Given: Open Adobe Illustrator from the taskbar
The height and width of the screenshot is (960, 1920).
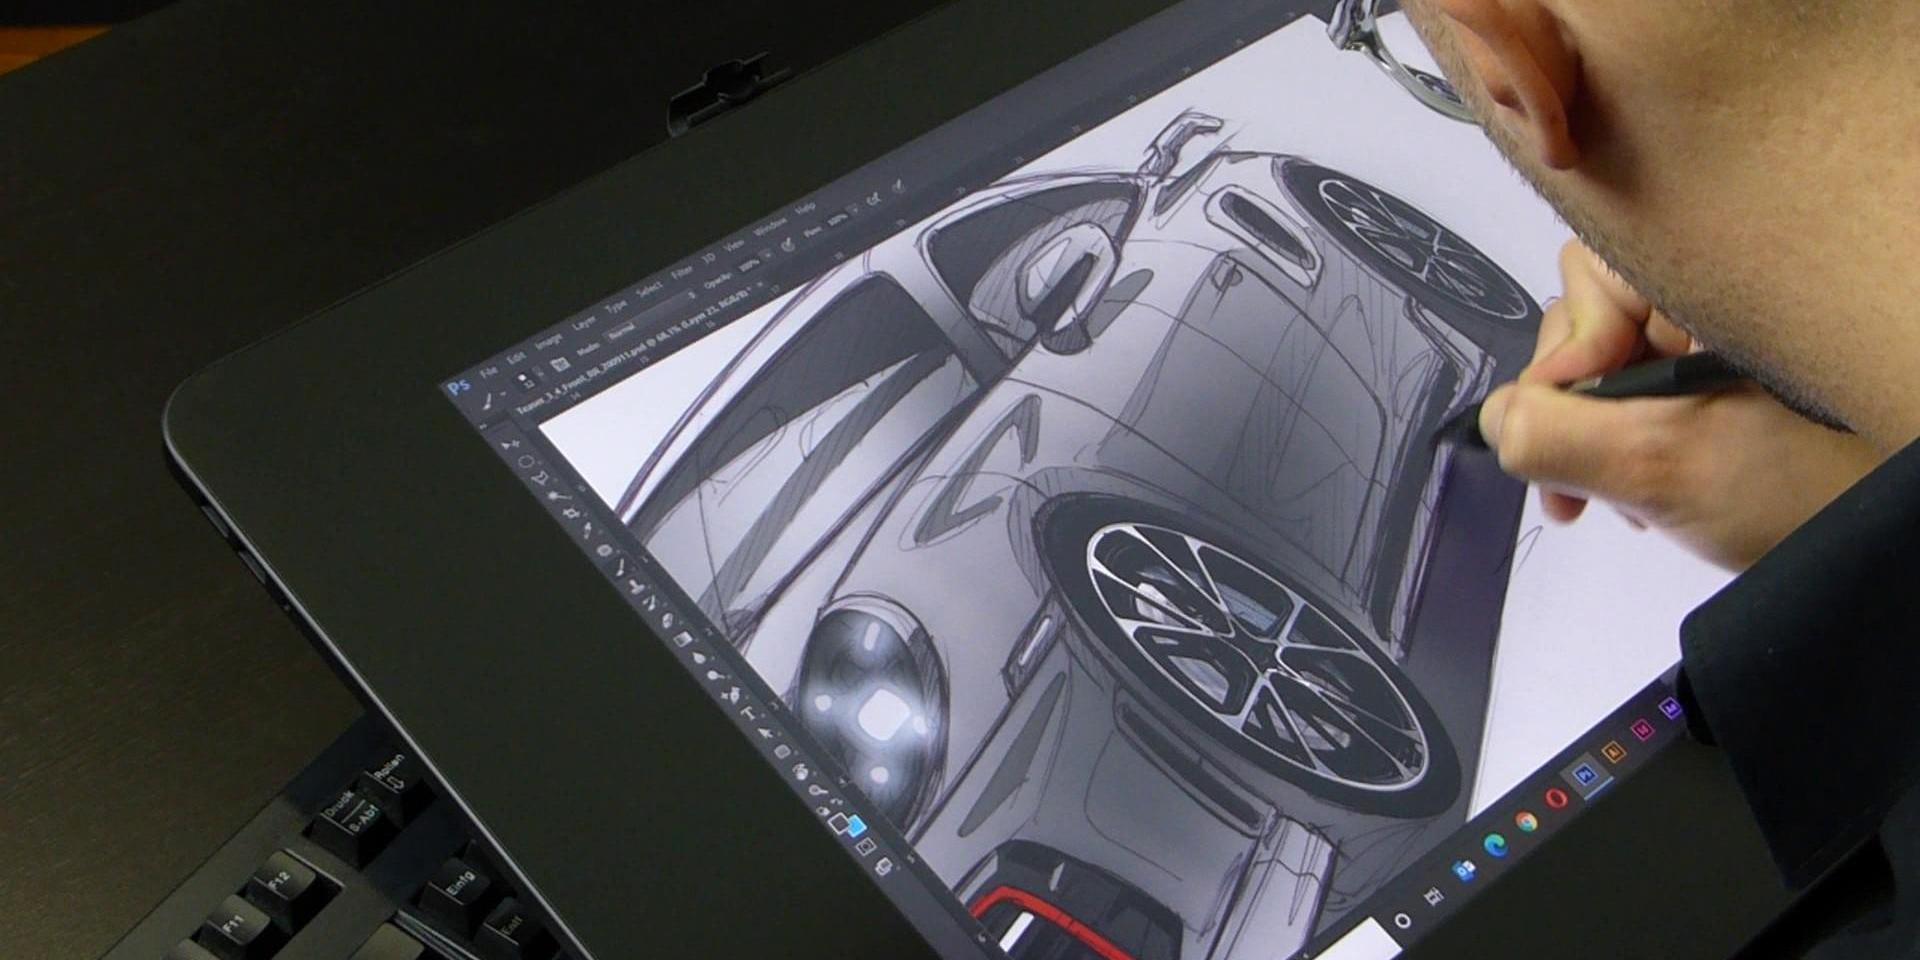Looking at the screenshot, I should point(1614,751).
